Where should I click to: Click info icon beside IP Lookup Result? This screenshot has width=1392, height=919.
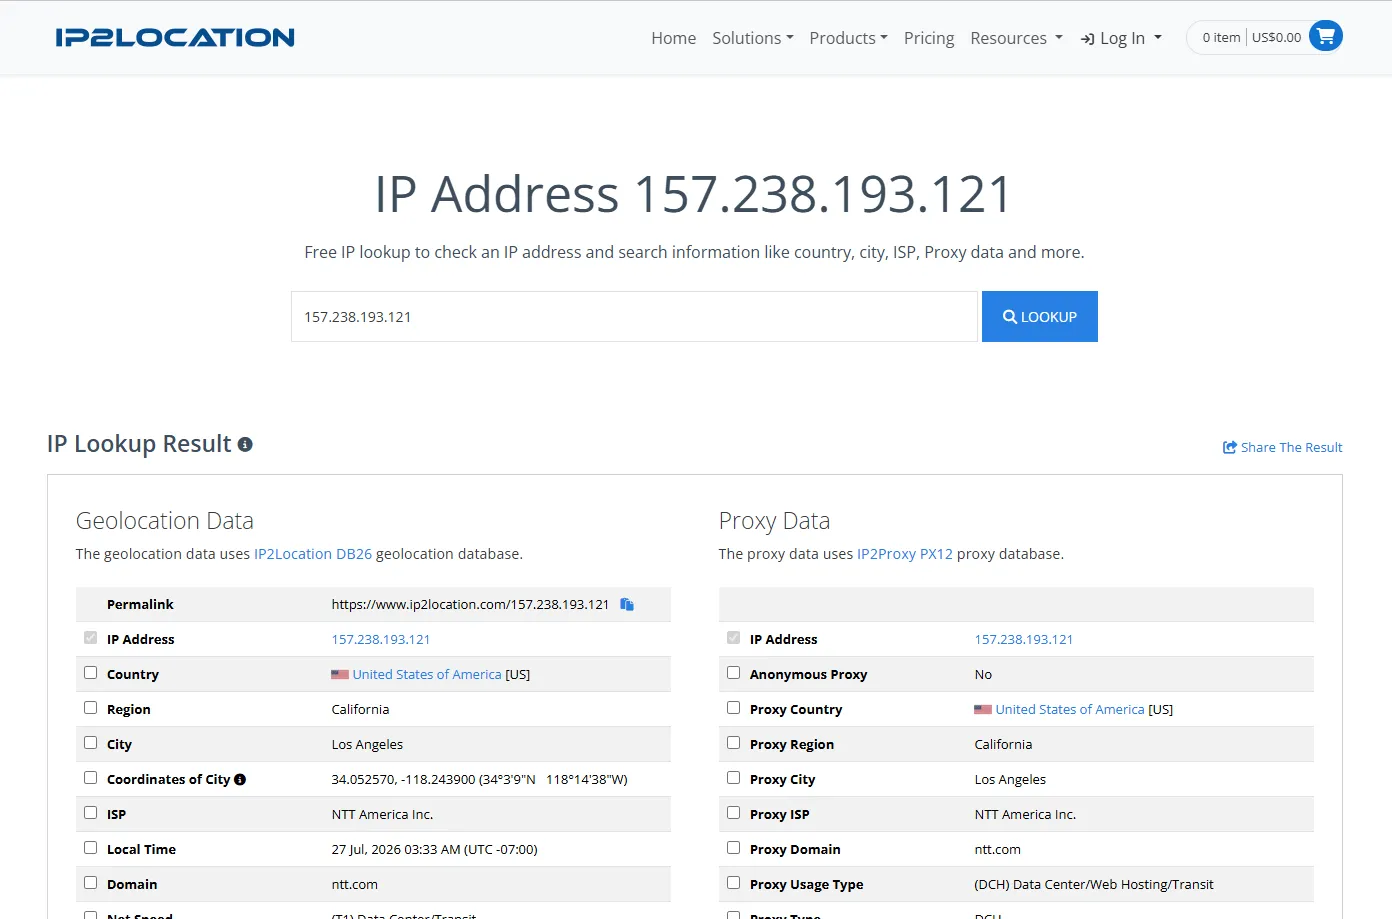pos(245,444)
